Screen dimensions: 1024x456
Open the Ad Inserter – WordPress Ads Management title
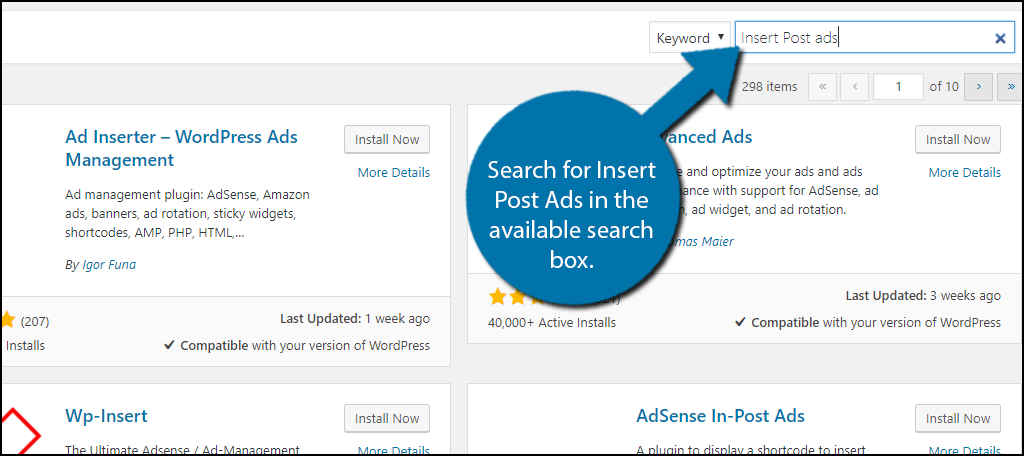click(x=182, y=148)
